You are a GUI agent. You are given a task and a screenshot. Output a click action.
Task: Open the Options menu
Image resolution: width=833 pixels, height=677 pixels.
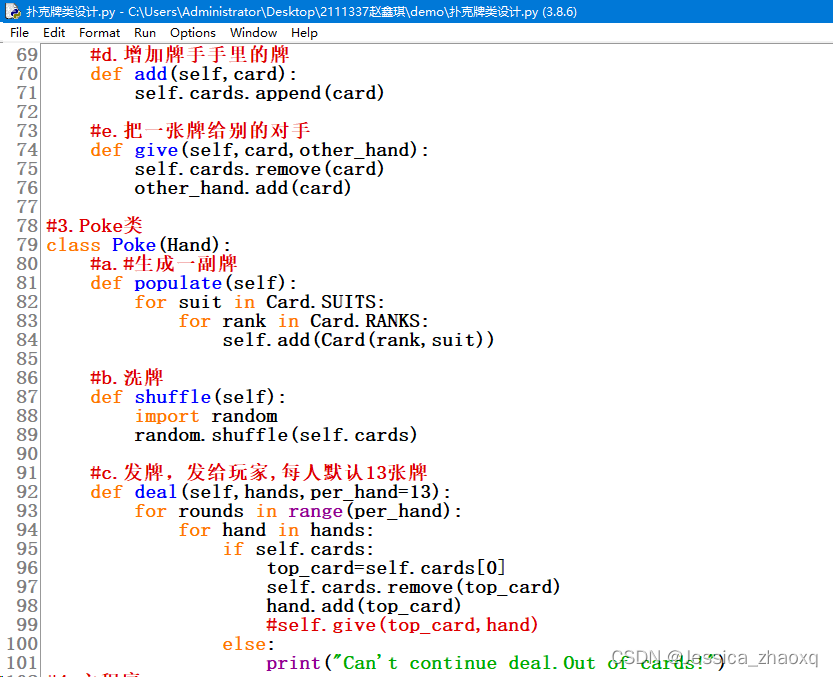[x=192, y=32]
